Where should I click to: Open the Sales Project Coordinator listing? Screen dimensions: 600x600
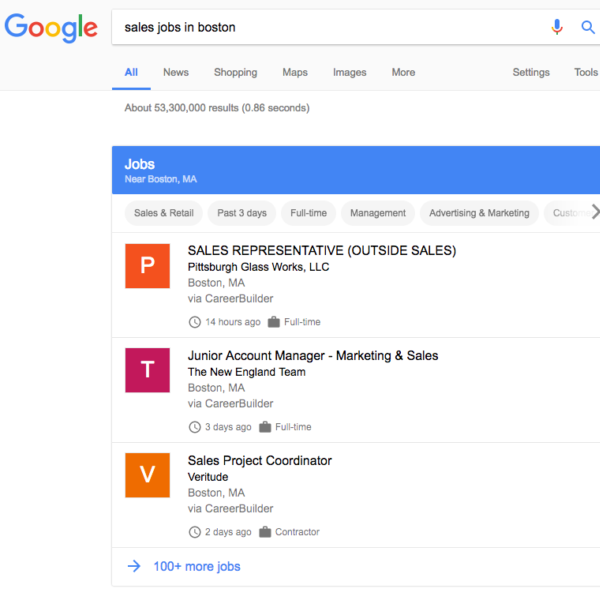coord(260,461)
